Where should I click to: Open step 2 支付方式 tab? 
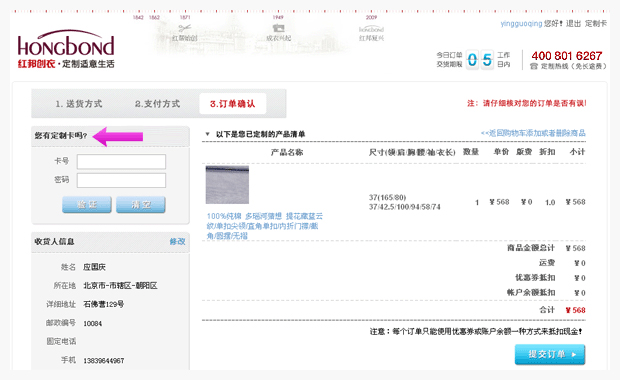[157, 104]
